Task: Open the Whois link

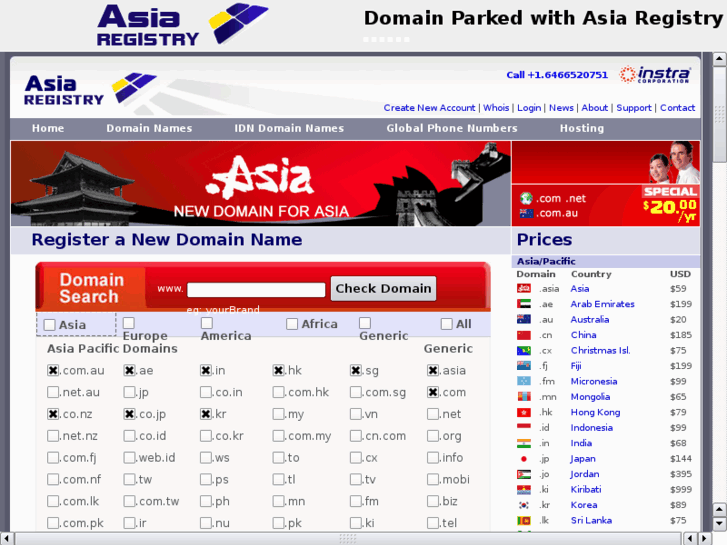Action: [x=496, y=108]
